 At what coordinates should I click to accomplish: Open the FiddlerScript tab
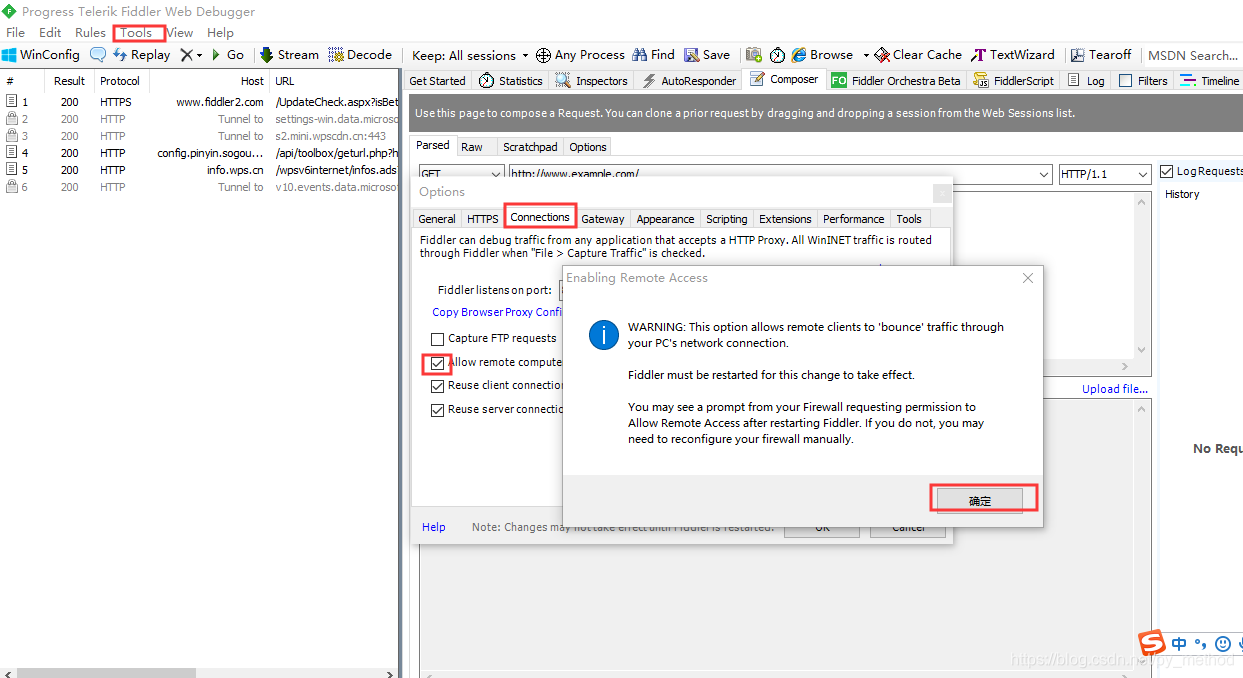(x=1013, y=81)
